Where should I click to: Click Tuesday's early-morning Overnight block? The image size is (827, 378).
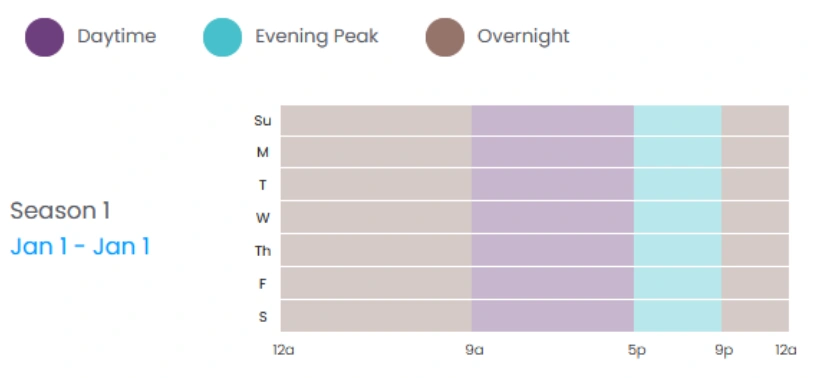click(x=376, y=185)
